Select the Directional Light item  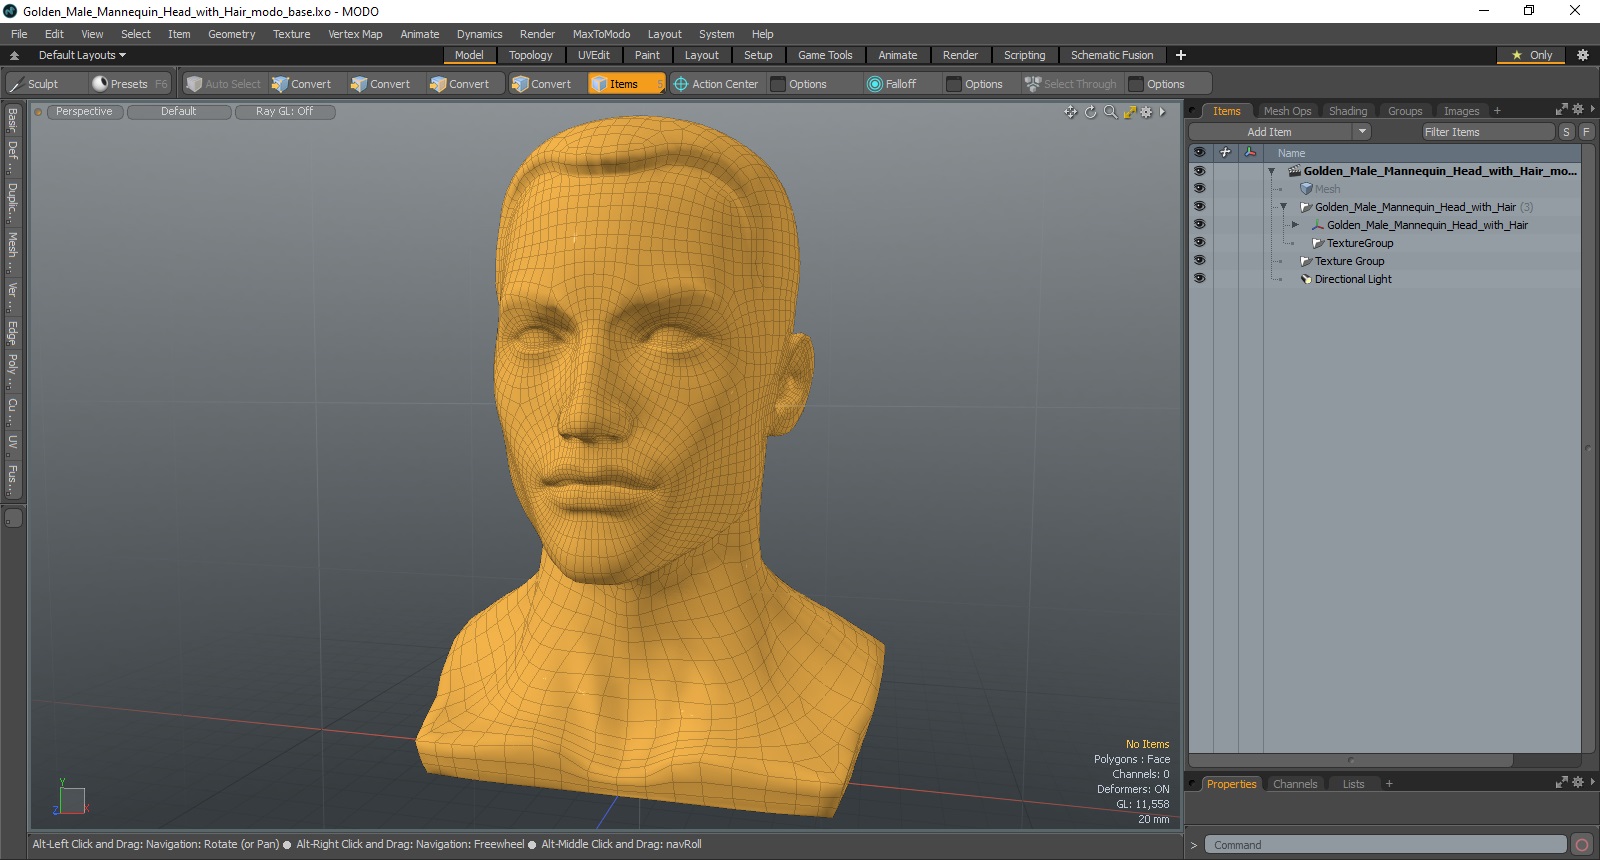coord(1352,279)
